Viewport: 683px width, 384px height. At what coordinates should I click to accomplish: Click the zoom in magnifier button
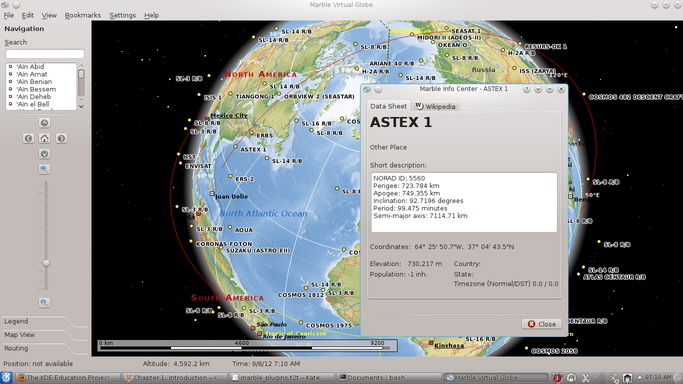click(44, 169)
